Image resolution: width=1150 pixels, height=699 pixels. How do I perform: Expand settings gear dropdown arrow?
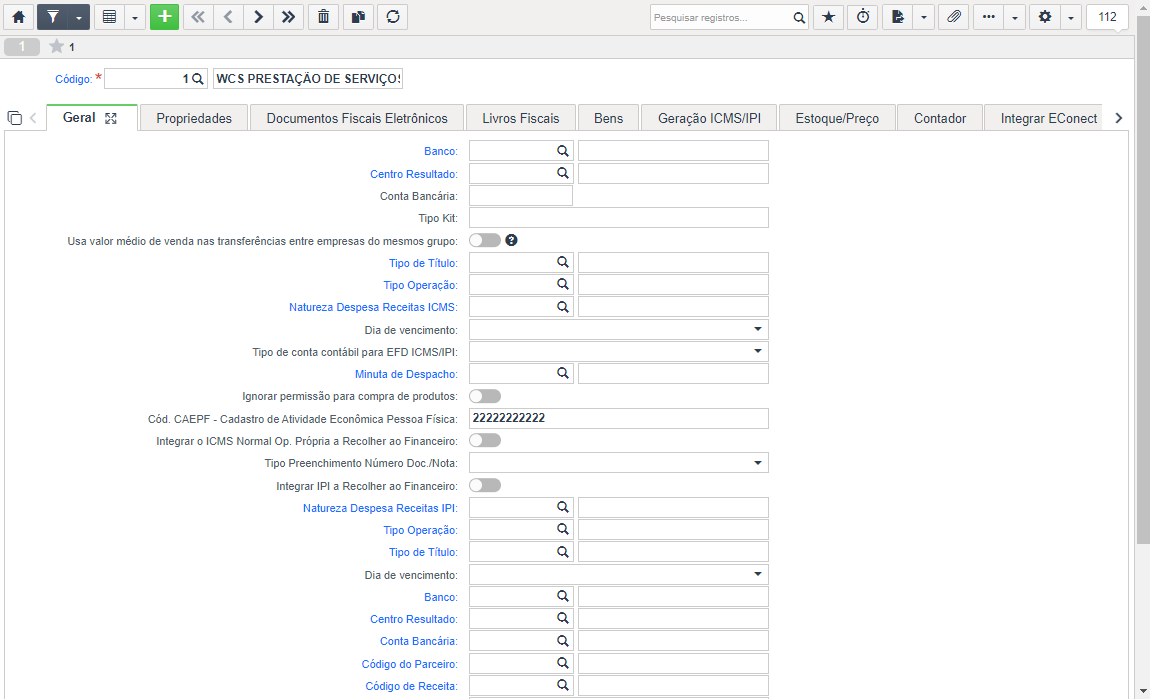pos(1071,17)
